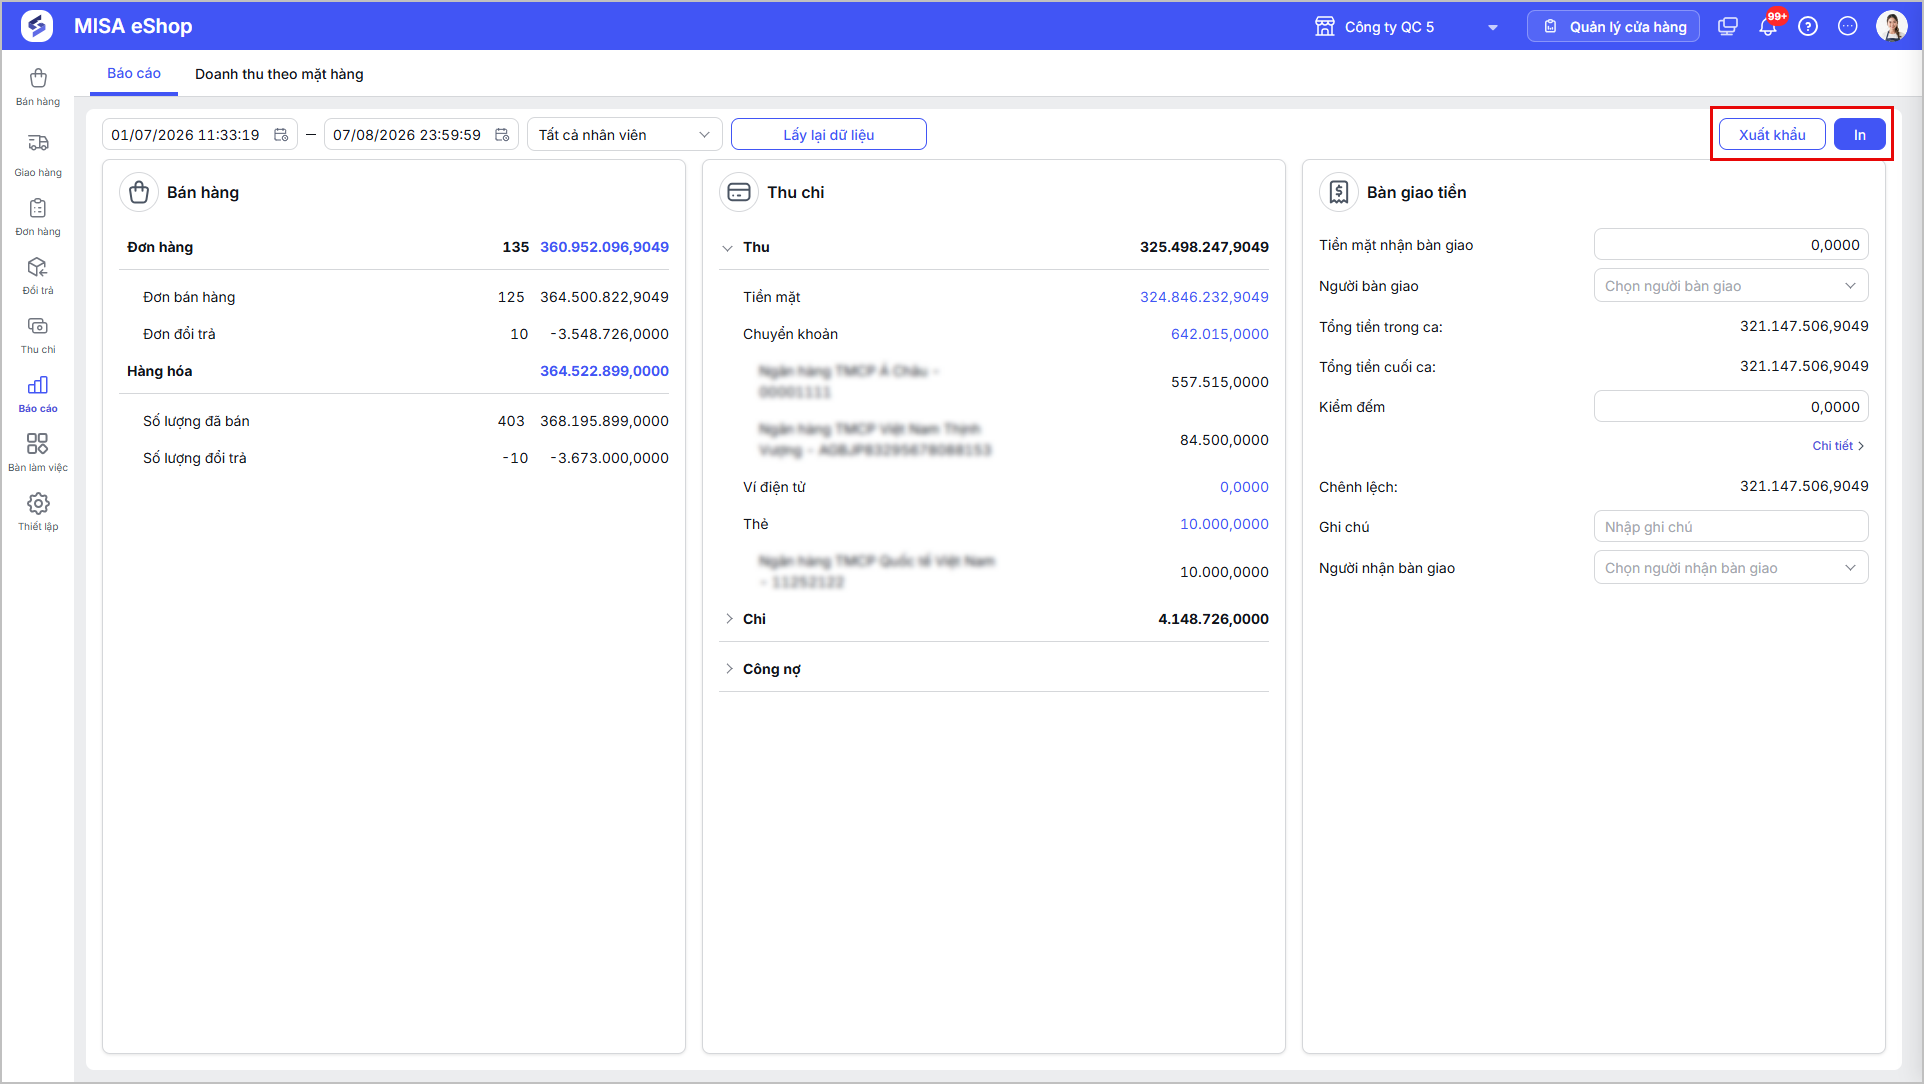1924x1084 pixels.
Task: Select the Báo cáo tab
Action: [x=134, y=73]
